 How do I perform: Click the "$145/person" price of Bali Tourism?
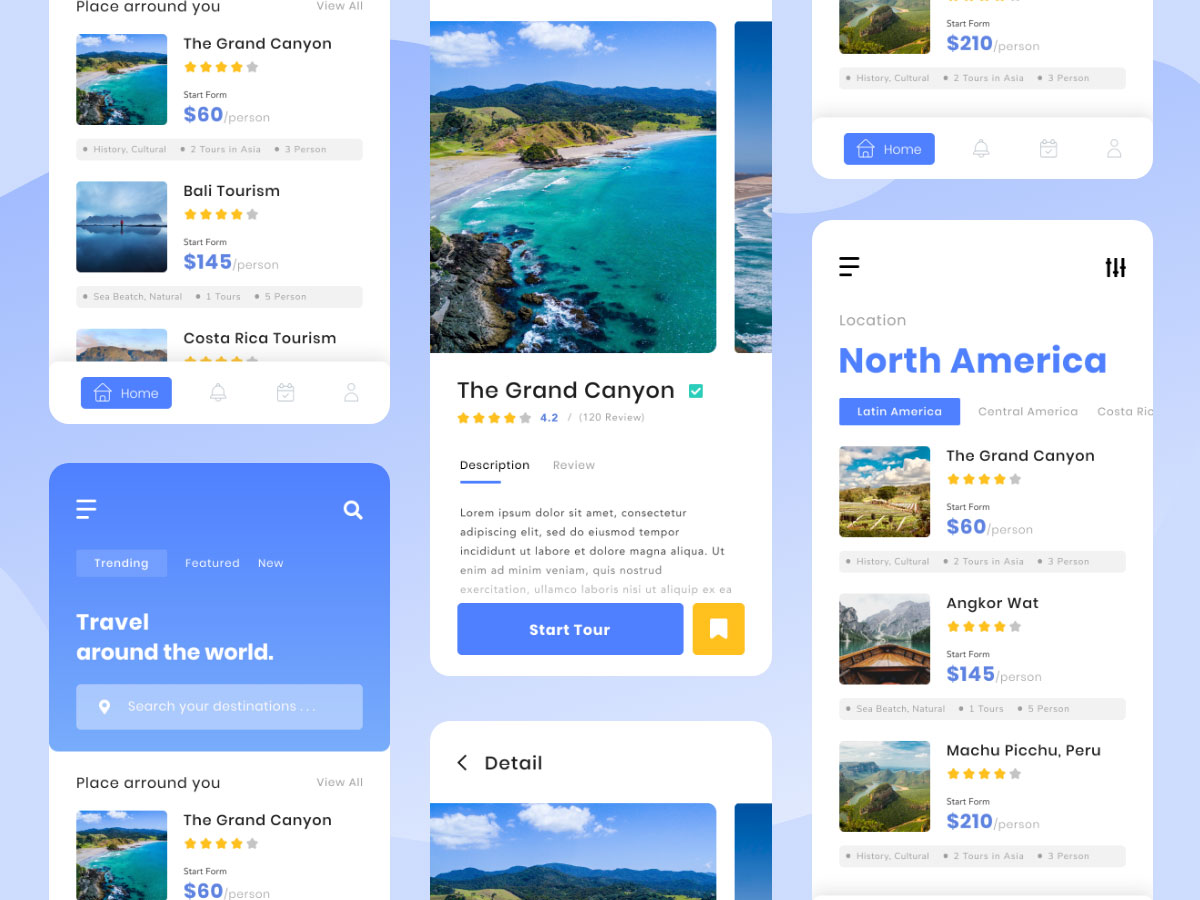click(231, 262)
